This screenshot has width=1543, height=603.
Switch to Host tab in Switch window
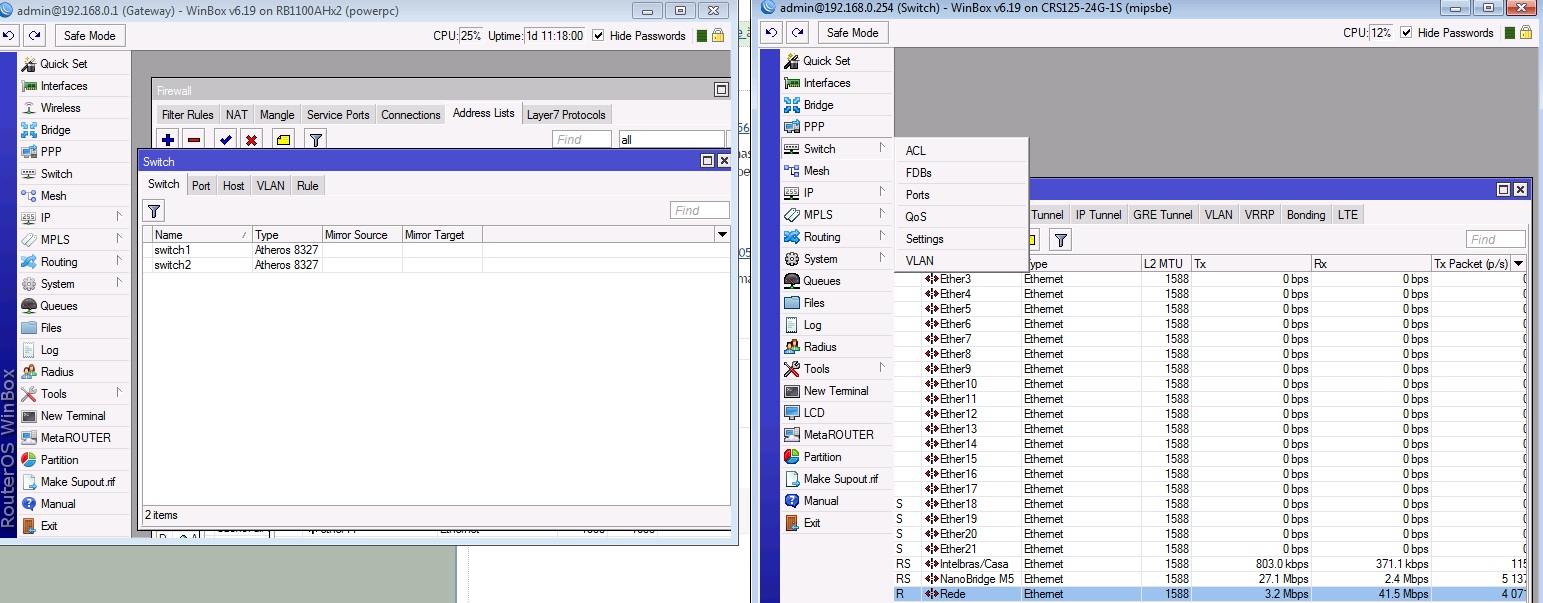[233, 186]
